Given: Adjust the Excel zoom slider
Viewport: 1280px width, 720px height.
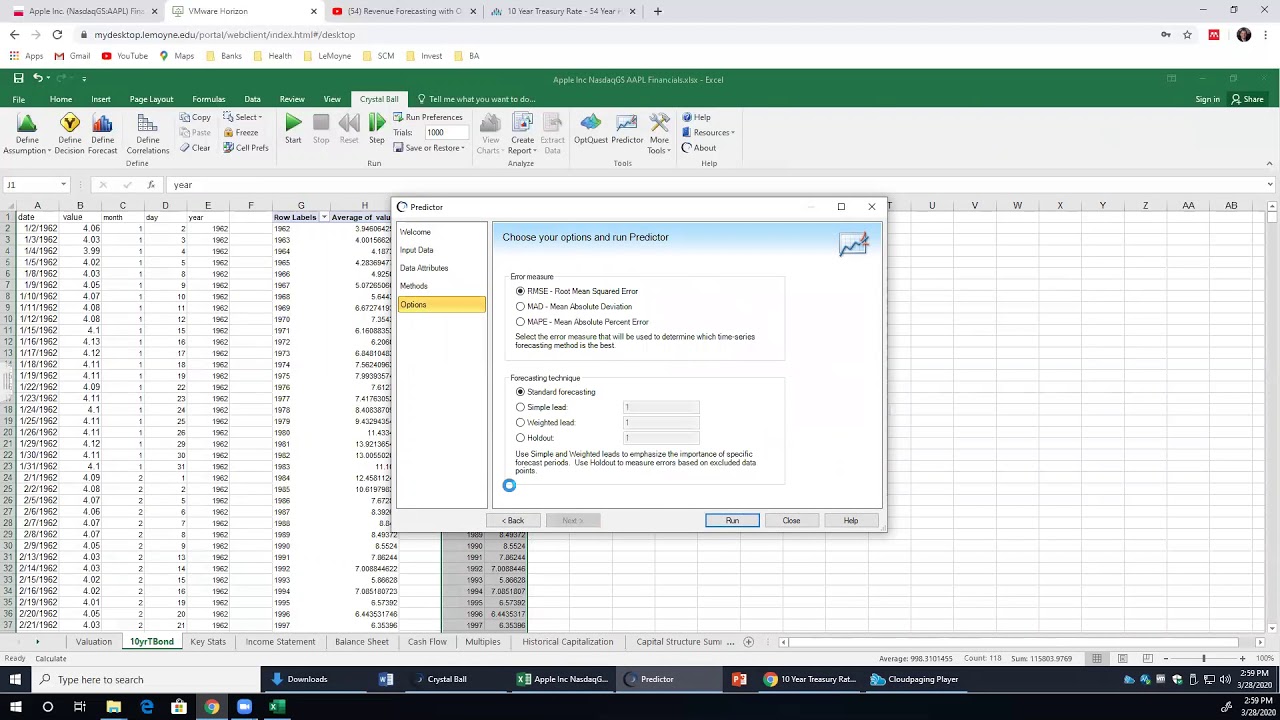Looking at the screenshot, I should click(x=1203, y=658).
